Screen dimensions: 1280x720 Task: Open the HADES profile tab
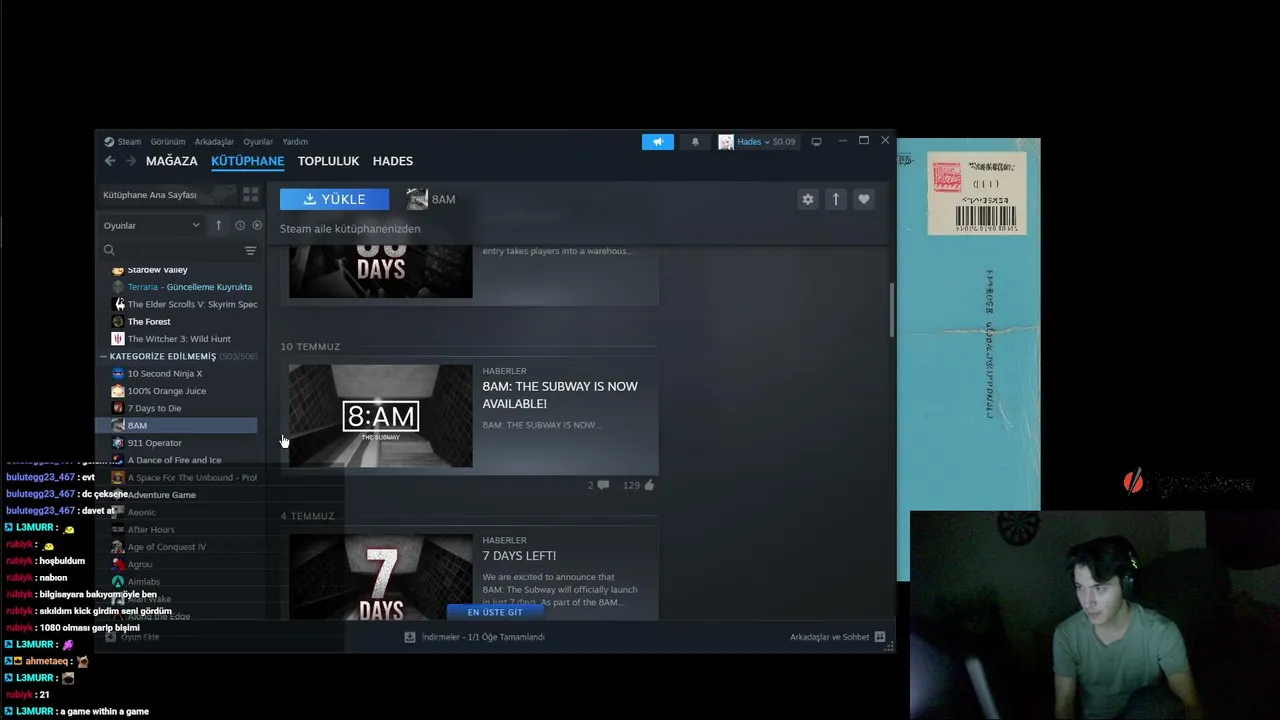[393, 161]
